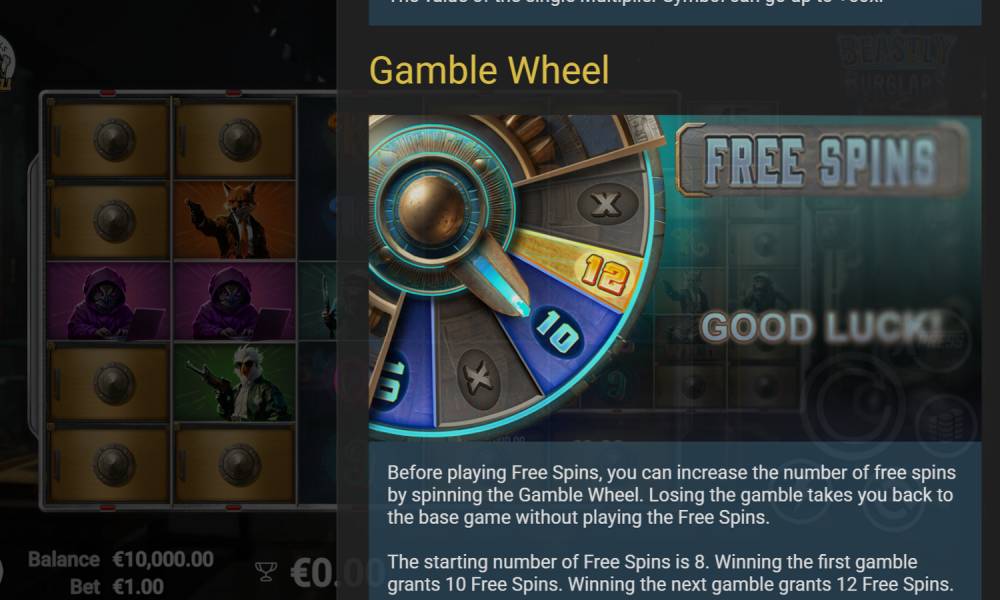Viewport: 1000px width, 600px height.
Task: Click the Gamble Wheel heading
Action: 489,70
